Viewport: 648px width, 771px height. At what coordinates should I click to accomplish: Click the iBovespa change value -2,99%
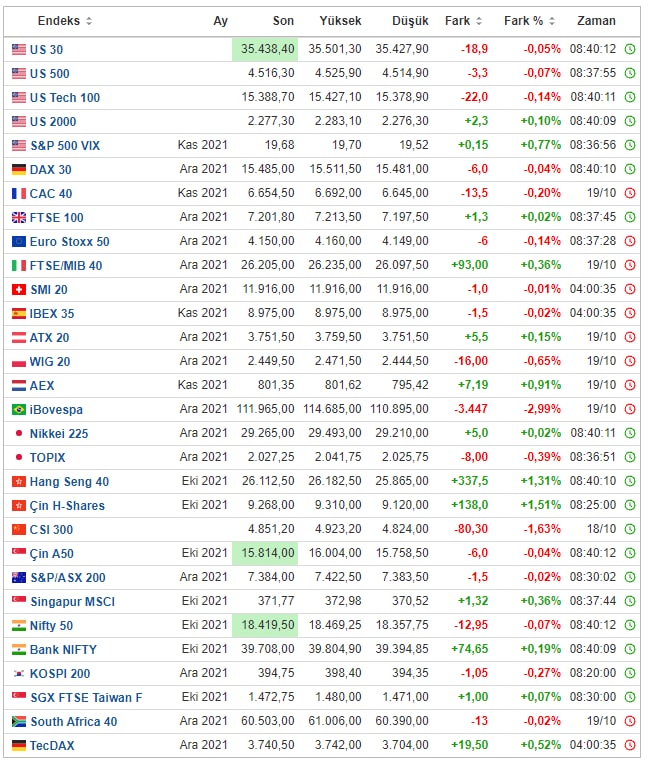(x=542, y=409)
